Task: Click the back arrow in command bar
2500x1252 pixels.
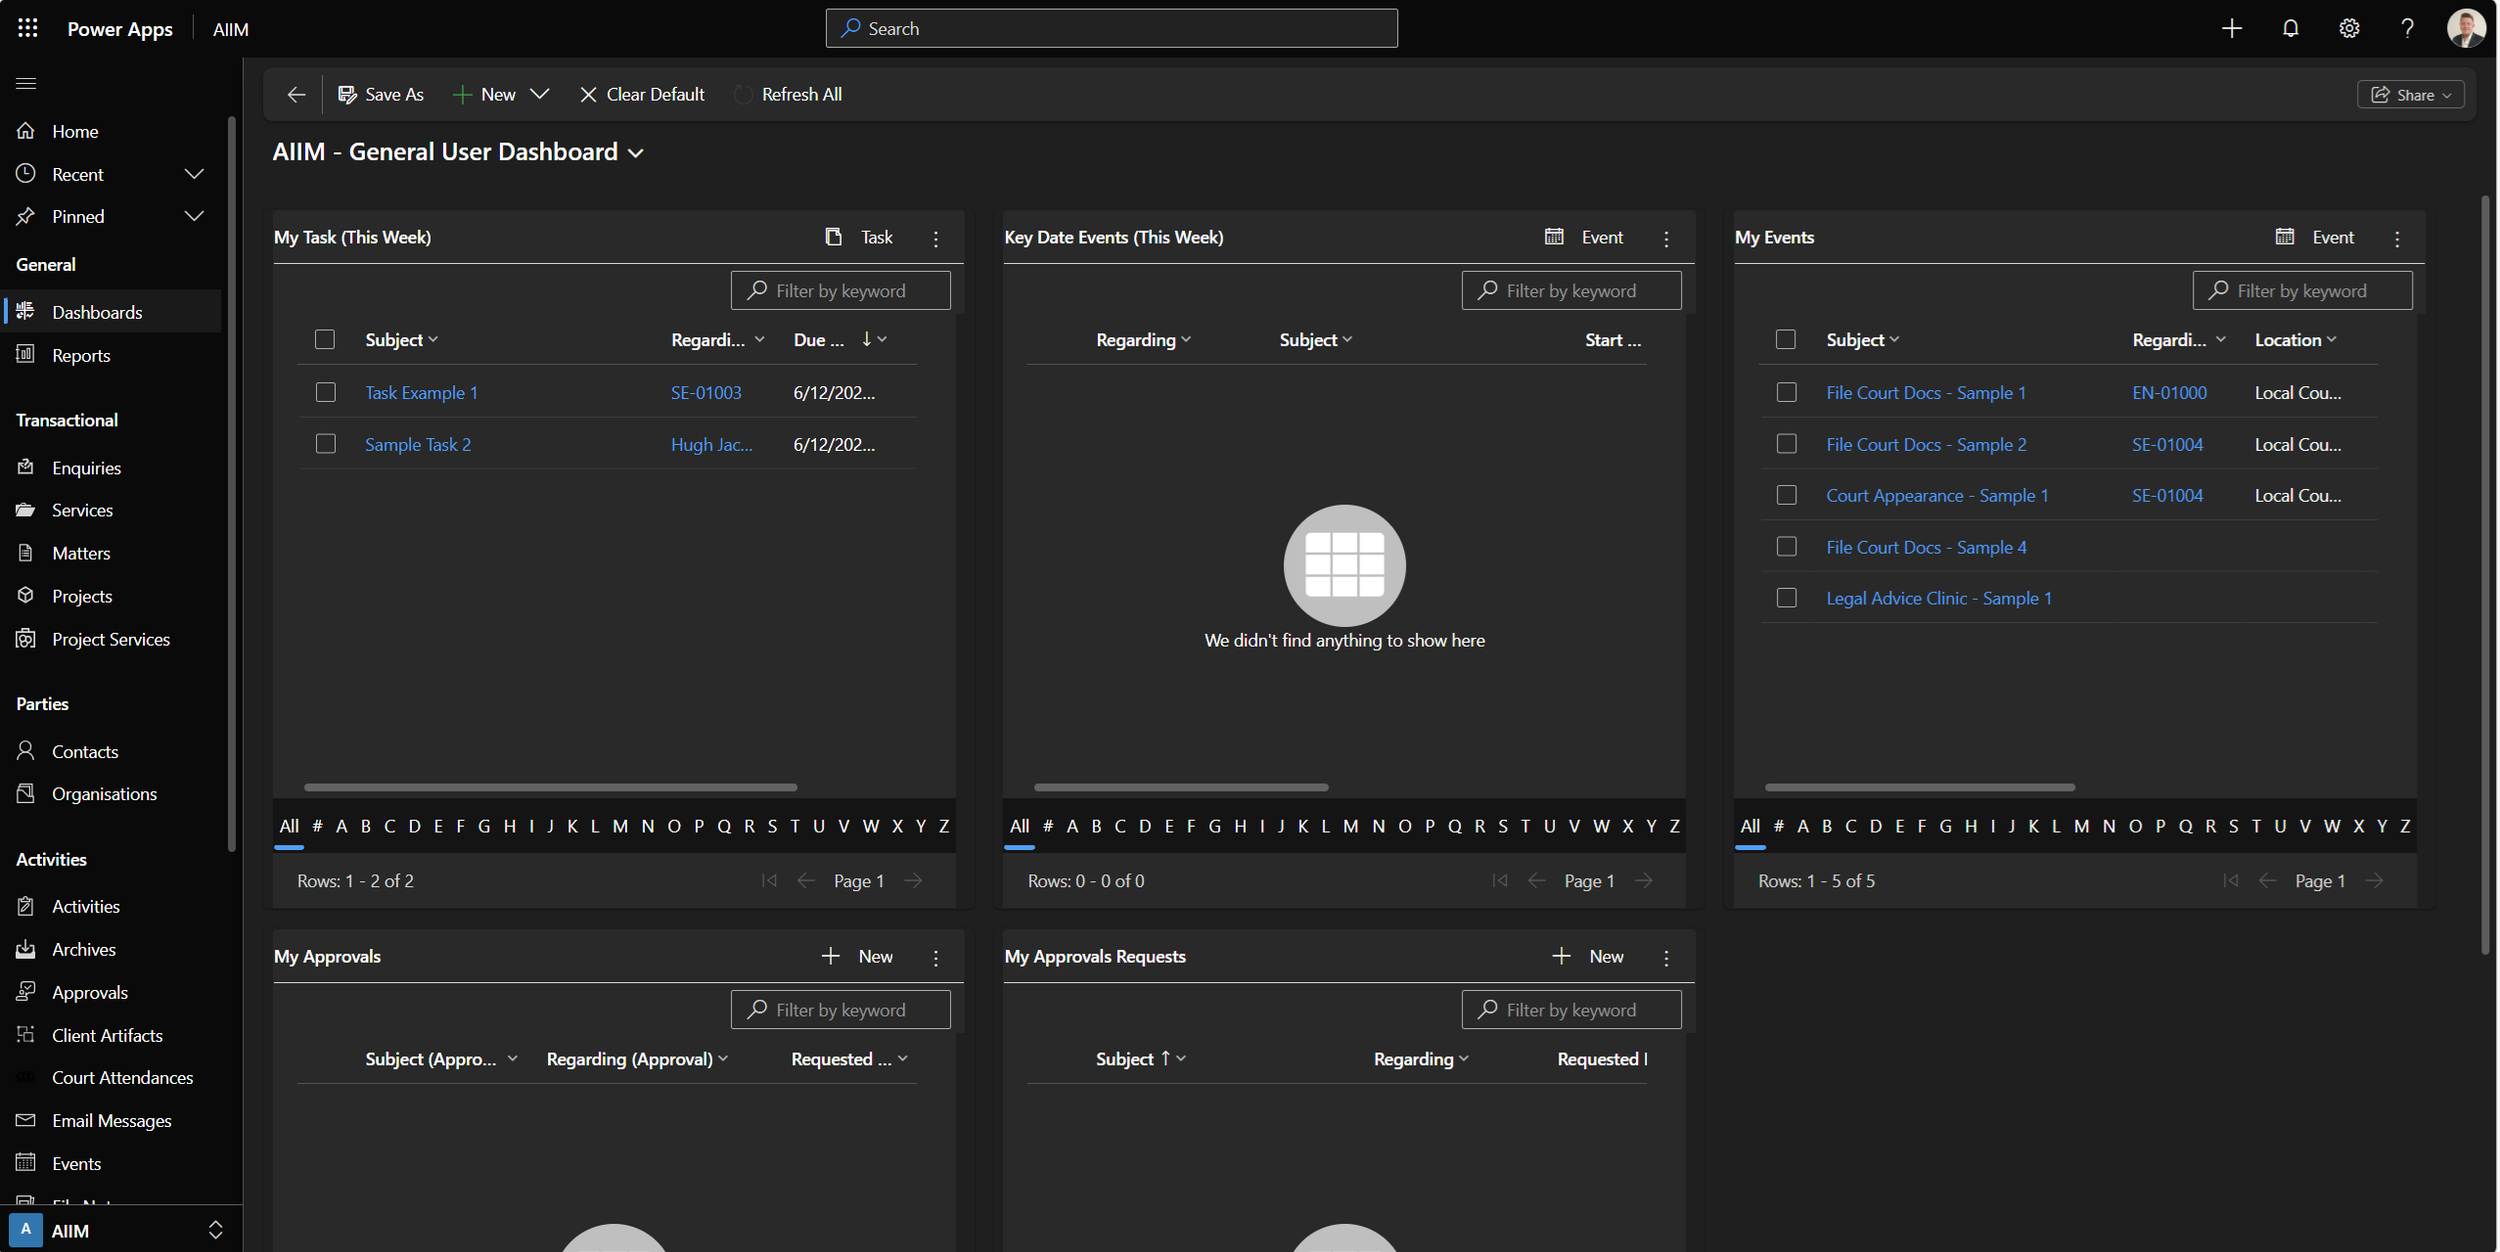Action: [x=296, y=94]
